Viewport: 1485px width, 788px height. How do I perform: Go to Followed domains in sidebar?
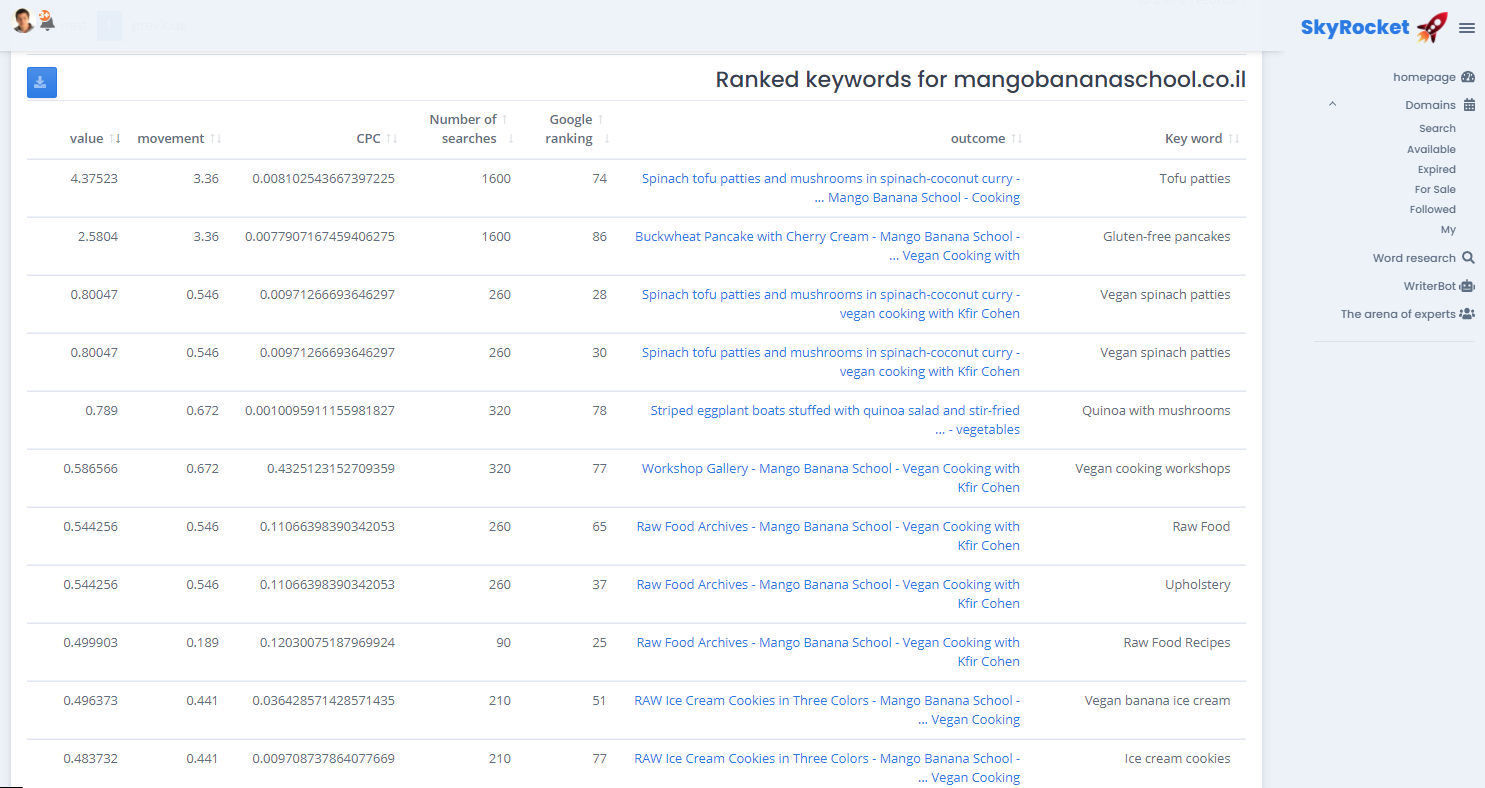tap(1432, 210)
